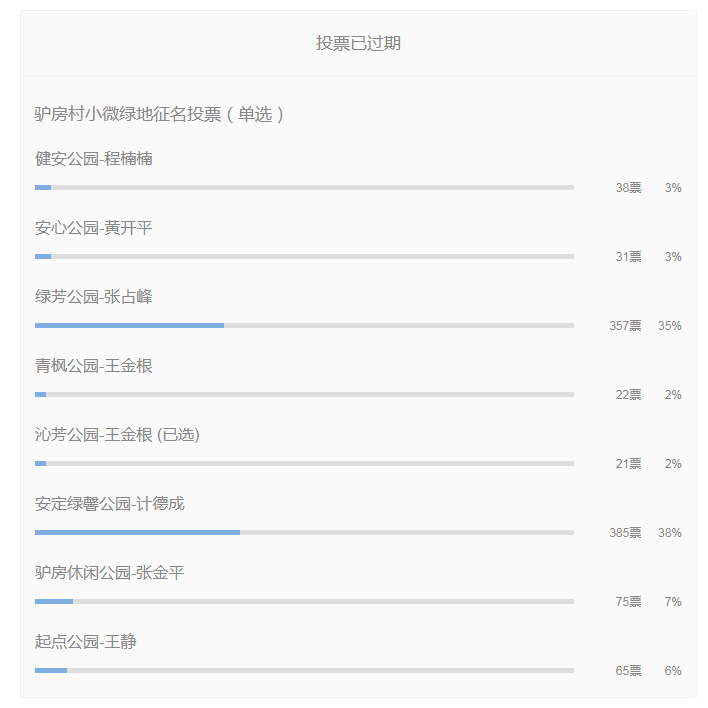The height and width of the screenshot is (708, 708).
Task: Pick option 驴房休闲公园-张金平
Action: (x=110, y=573)
